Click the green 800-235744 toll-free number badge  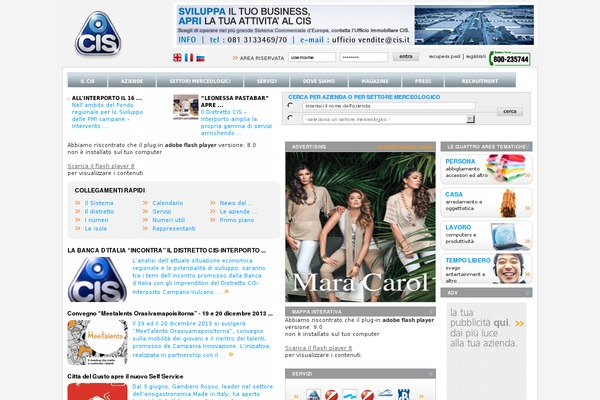(510, 59)
